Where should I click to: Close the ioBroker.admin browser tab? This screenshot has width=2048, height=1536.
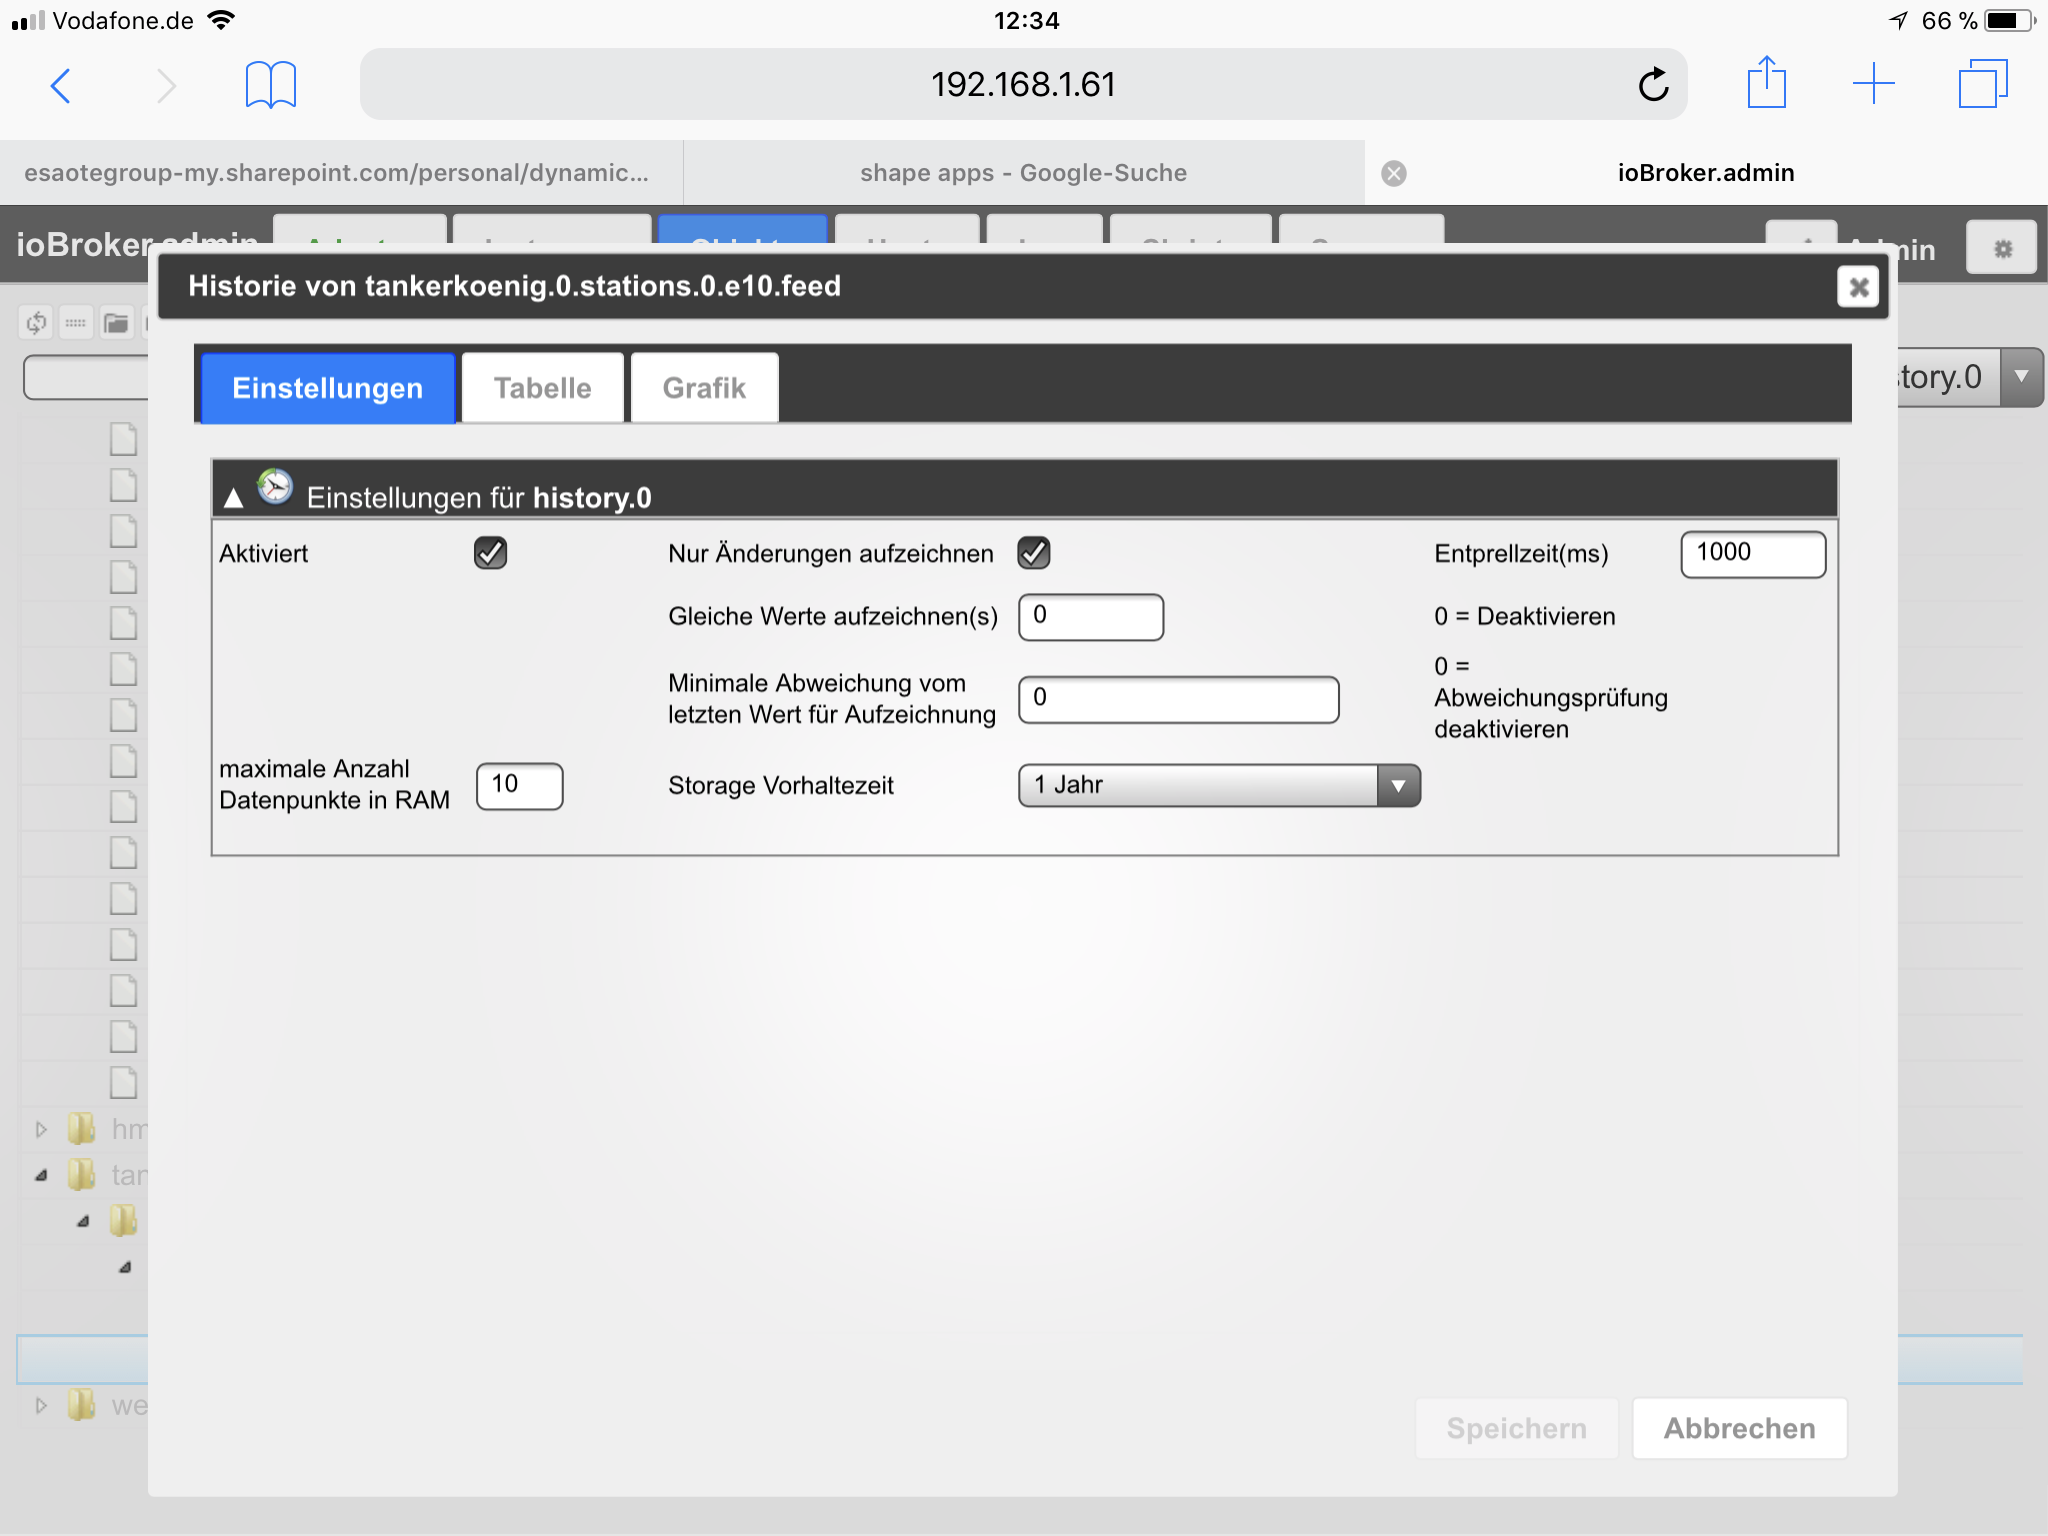tap(1393, 173)
